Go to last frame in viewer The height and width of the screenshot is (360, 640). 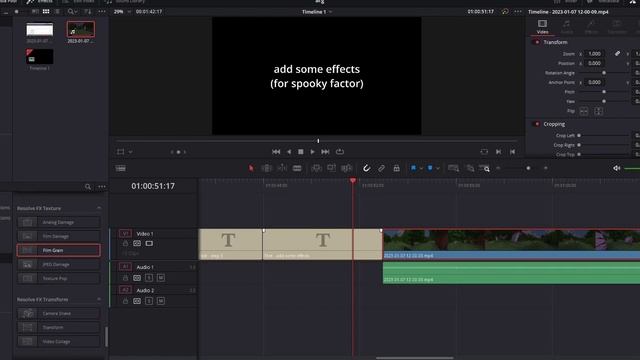[325, 152]
